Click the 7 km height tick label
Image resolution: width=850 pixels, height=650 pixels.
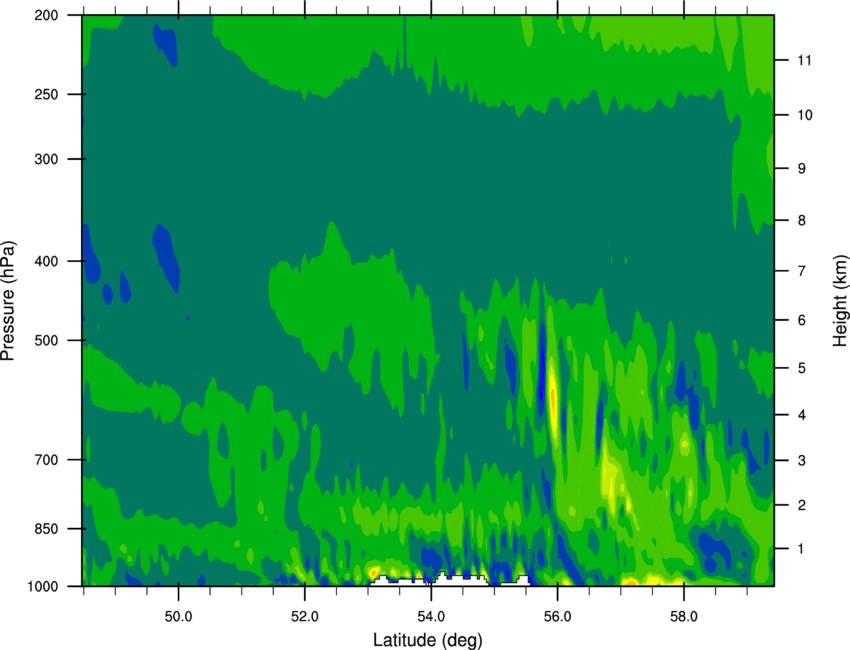pos(801,271)
